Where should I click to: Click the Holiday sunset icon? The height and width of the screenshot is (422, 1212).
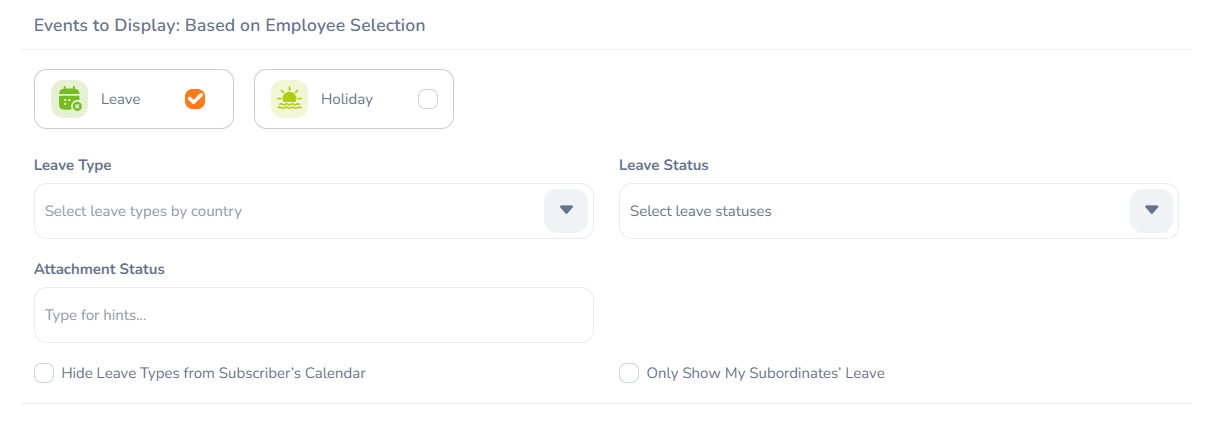(x=289, y=99)
